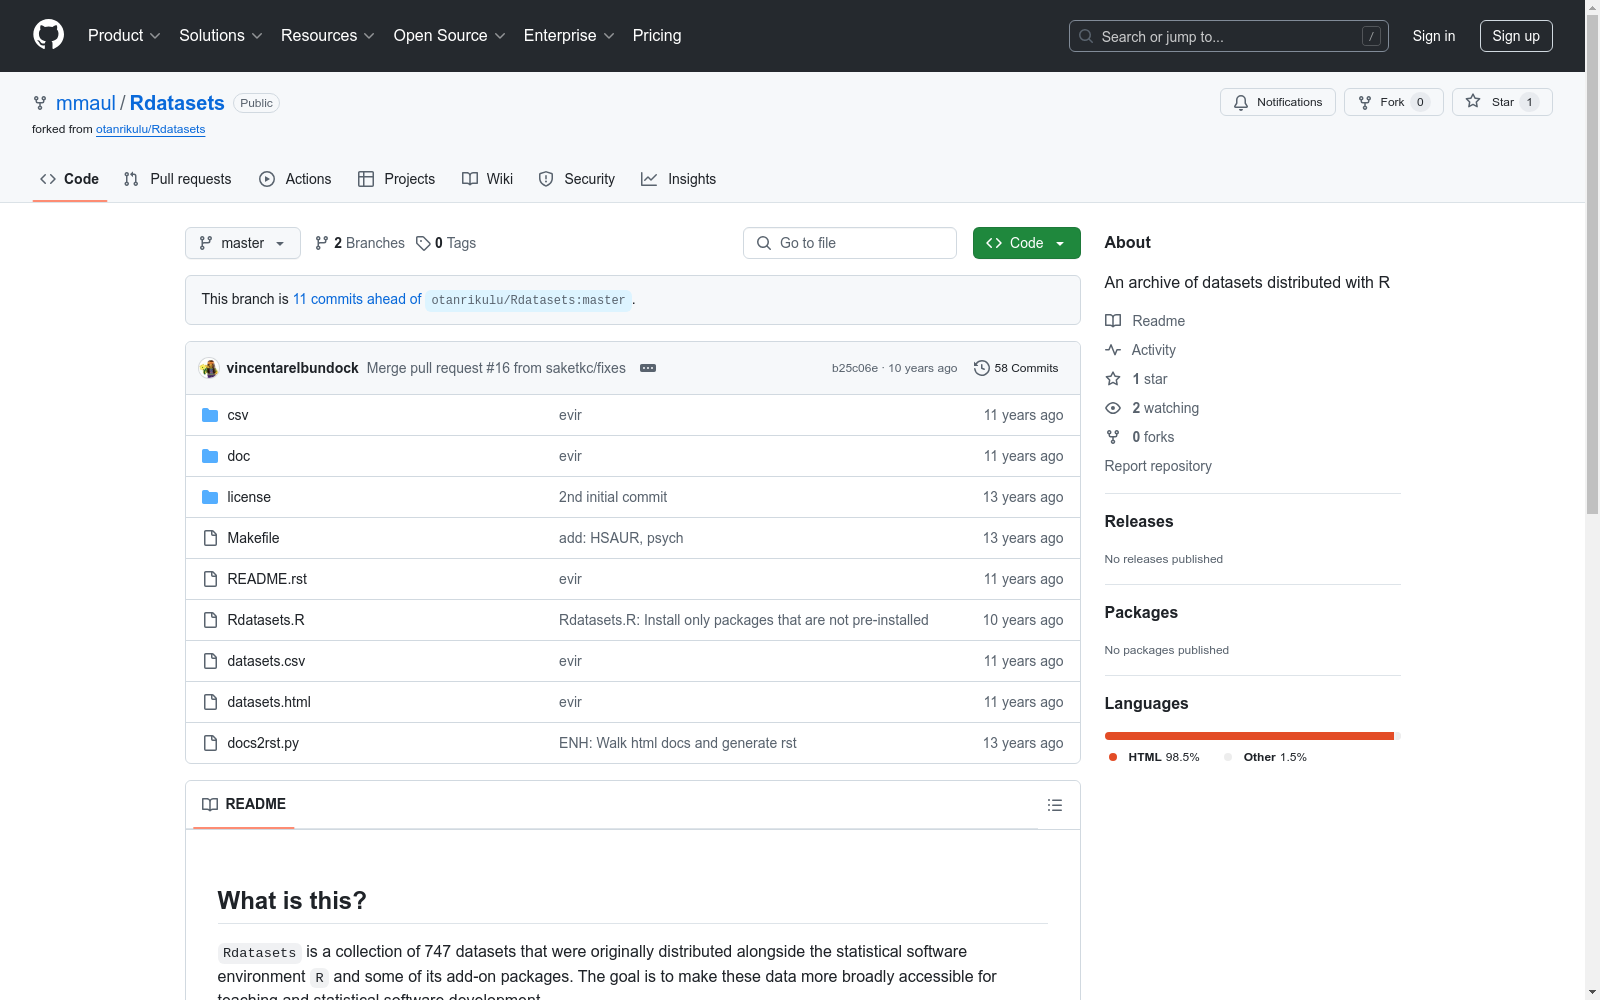Click the Notifications bell icon
1600x1000 pixels.
tap(1241, 102)
